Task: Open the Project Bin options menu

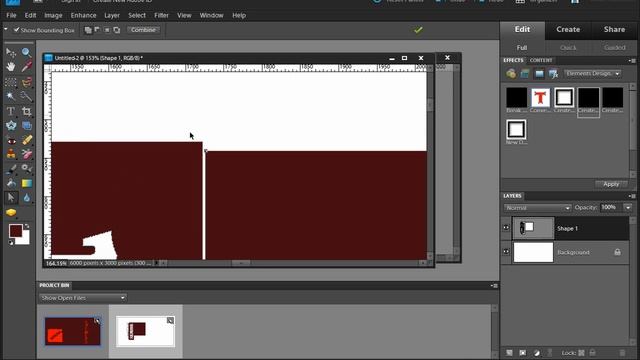Action: 494,285
